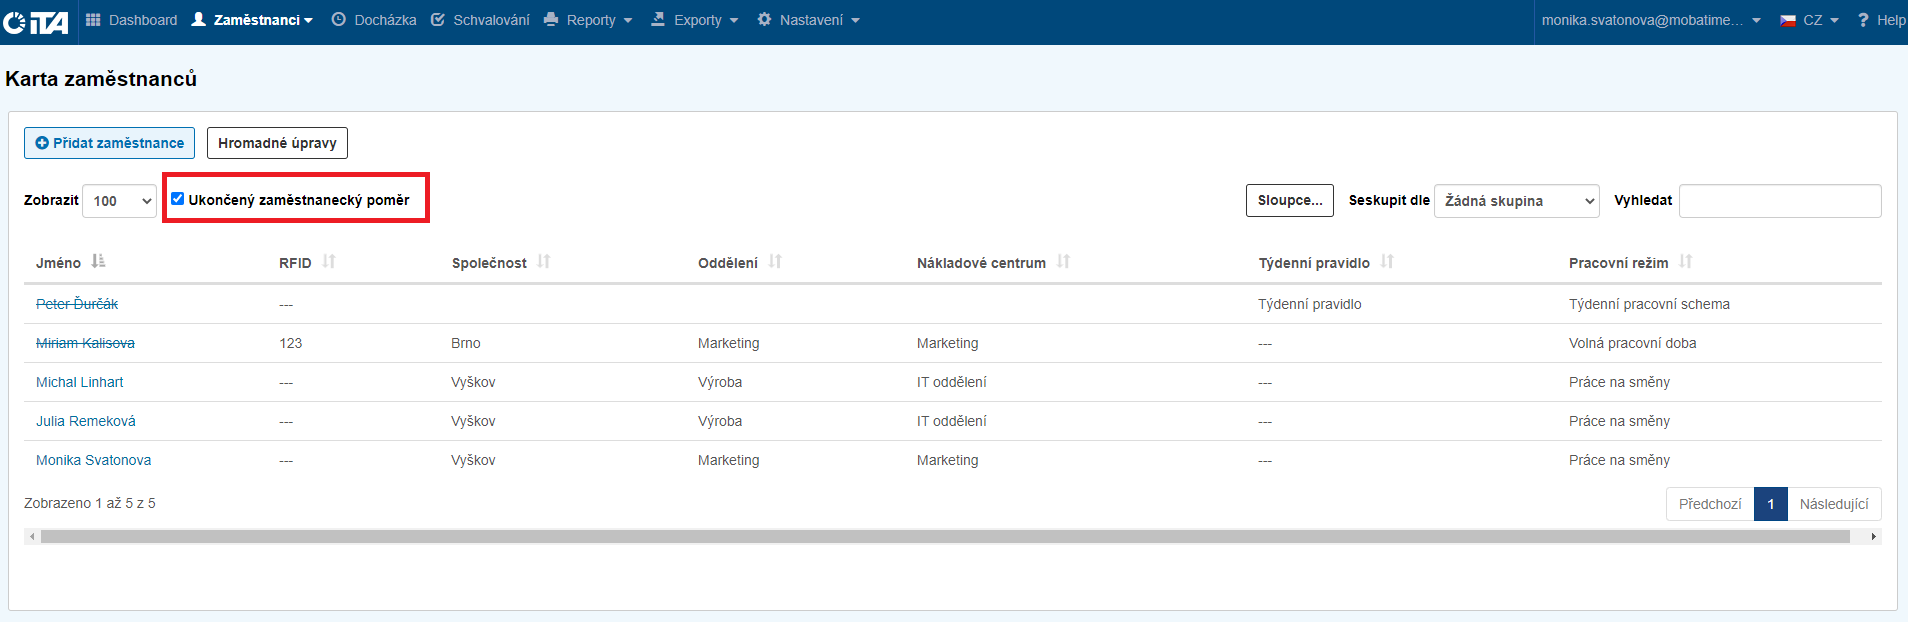Sort by Oddělení using its arrow icon
This screenshot has height=622, width=1908.
click(775, 262)
